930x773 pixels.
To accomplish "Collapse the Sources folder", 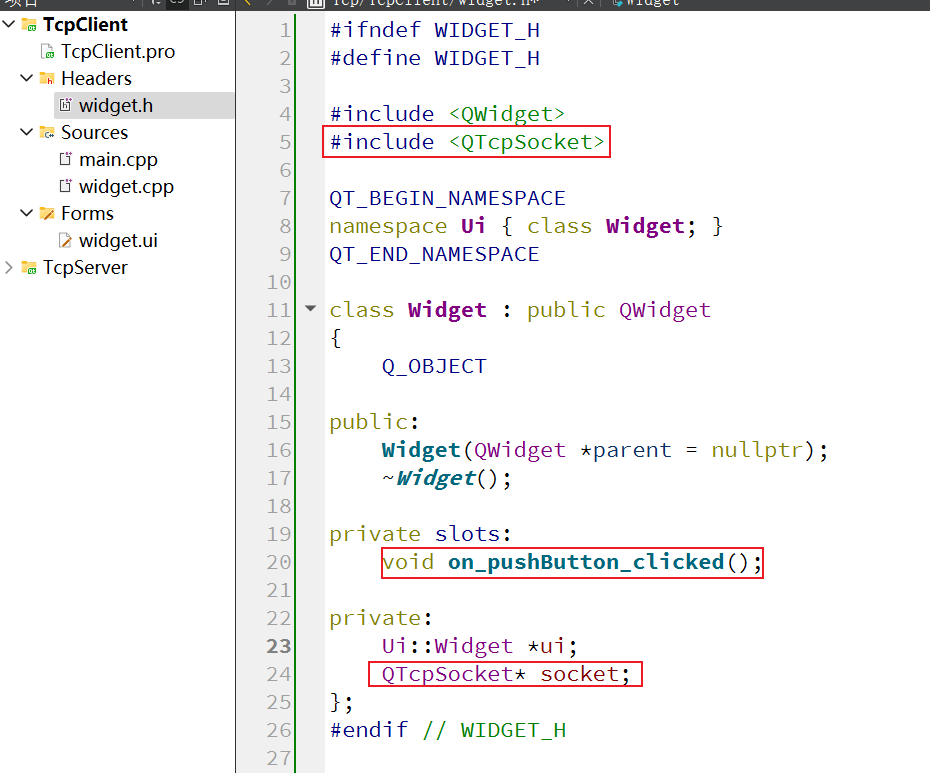I will click(26, 132).
